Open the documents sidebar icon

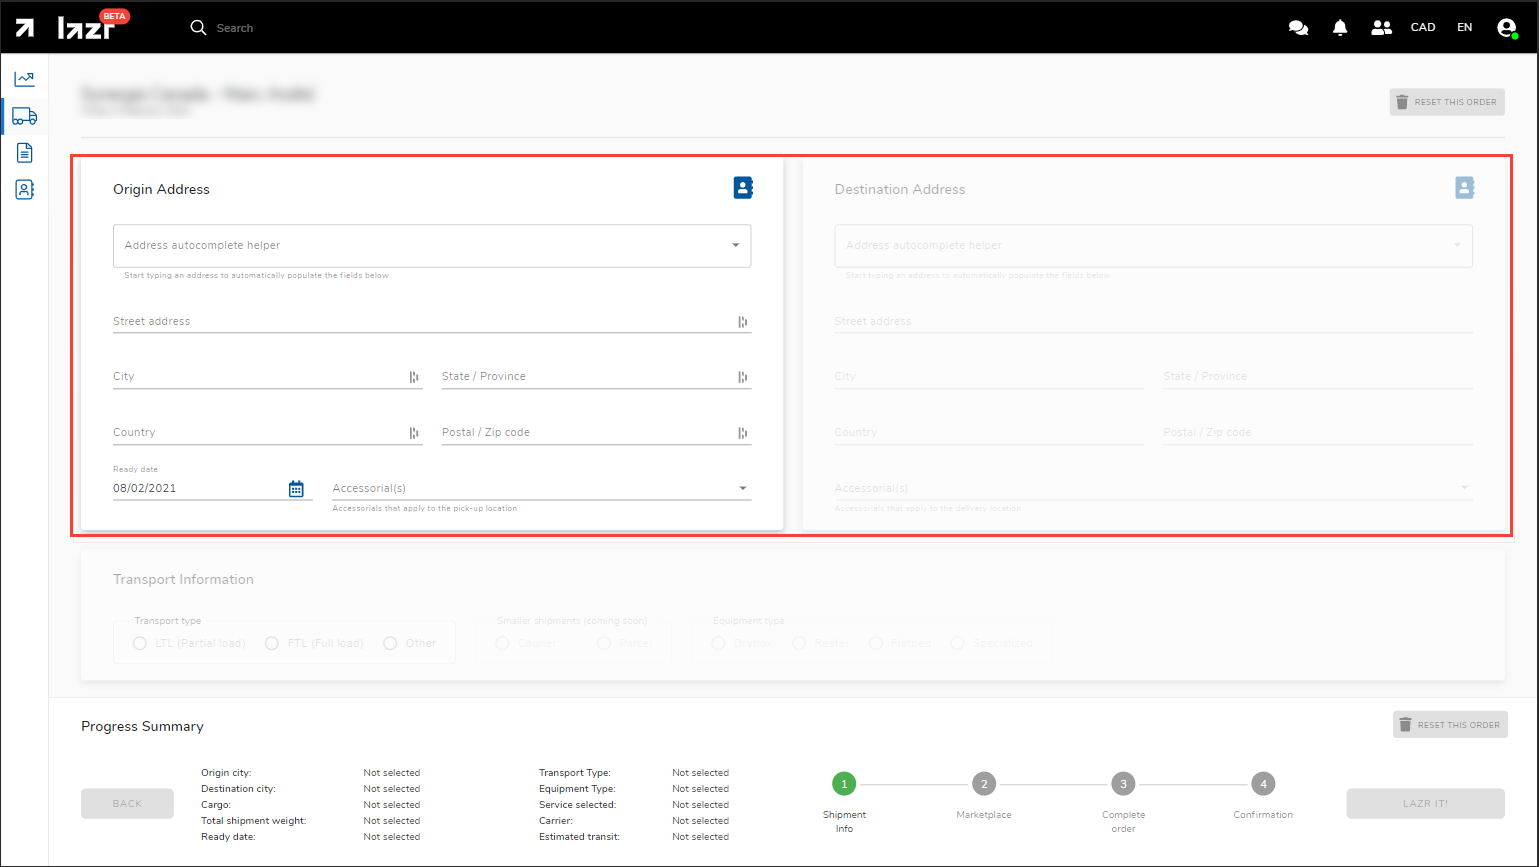24,153
